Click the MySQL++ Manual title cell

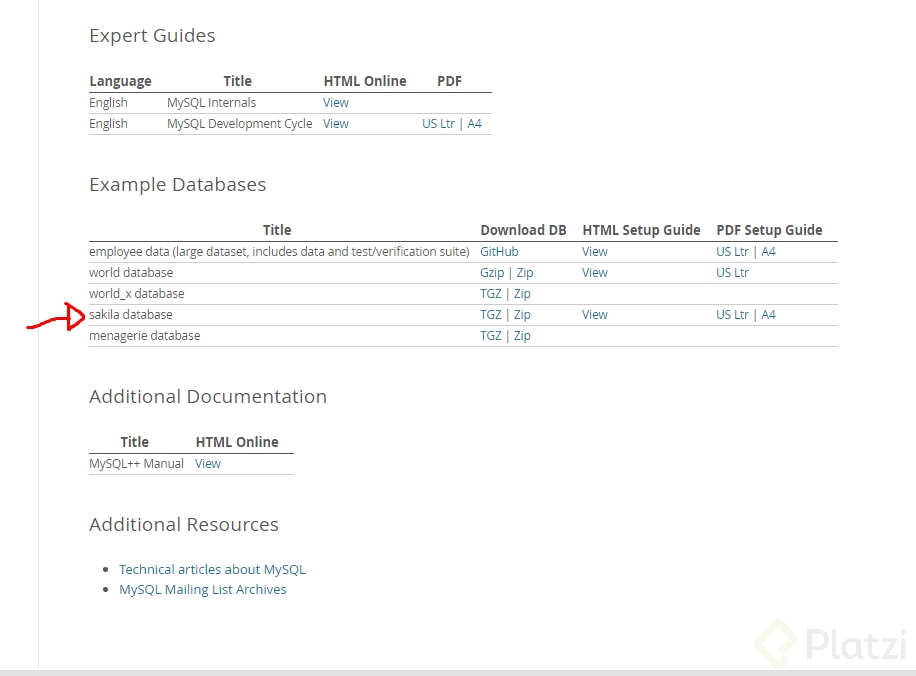point(136,464)
